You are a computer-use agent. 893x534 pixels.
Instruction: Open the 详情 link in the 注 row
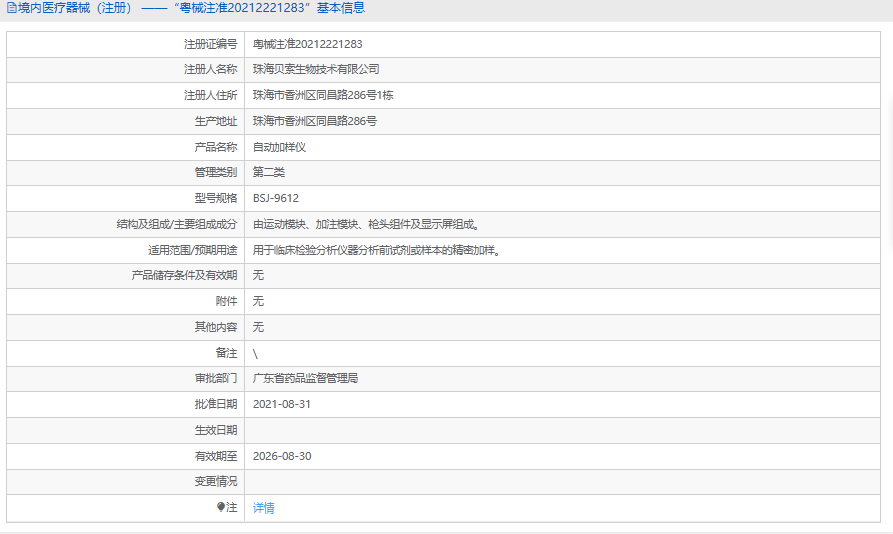(x=263, y=508)
